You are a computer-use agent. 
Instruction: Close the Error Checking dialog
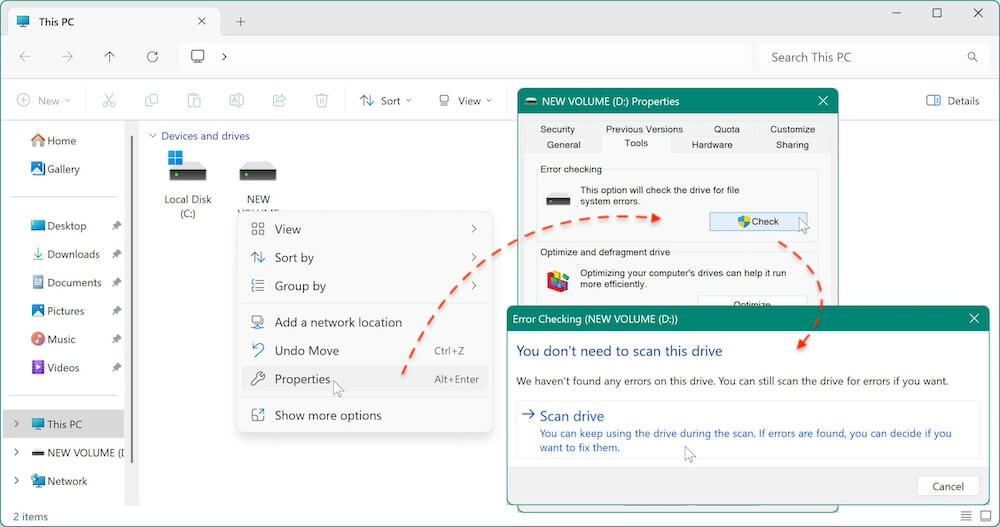pyautogui.click(x=974, y=318)
